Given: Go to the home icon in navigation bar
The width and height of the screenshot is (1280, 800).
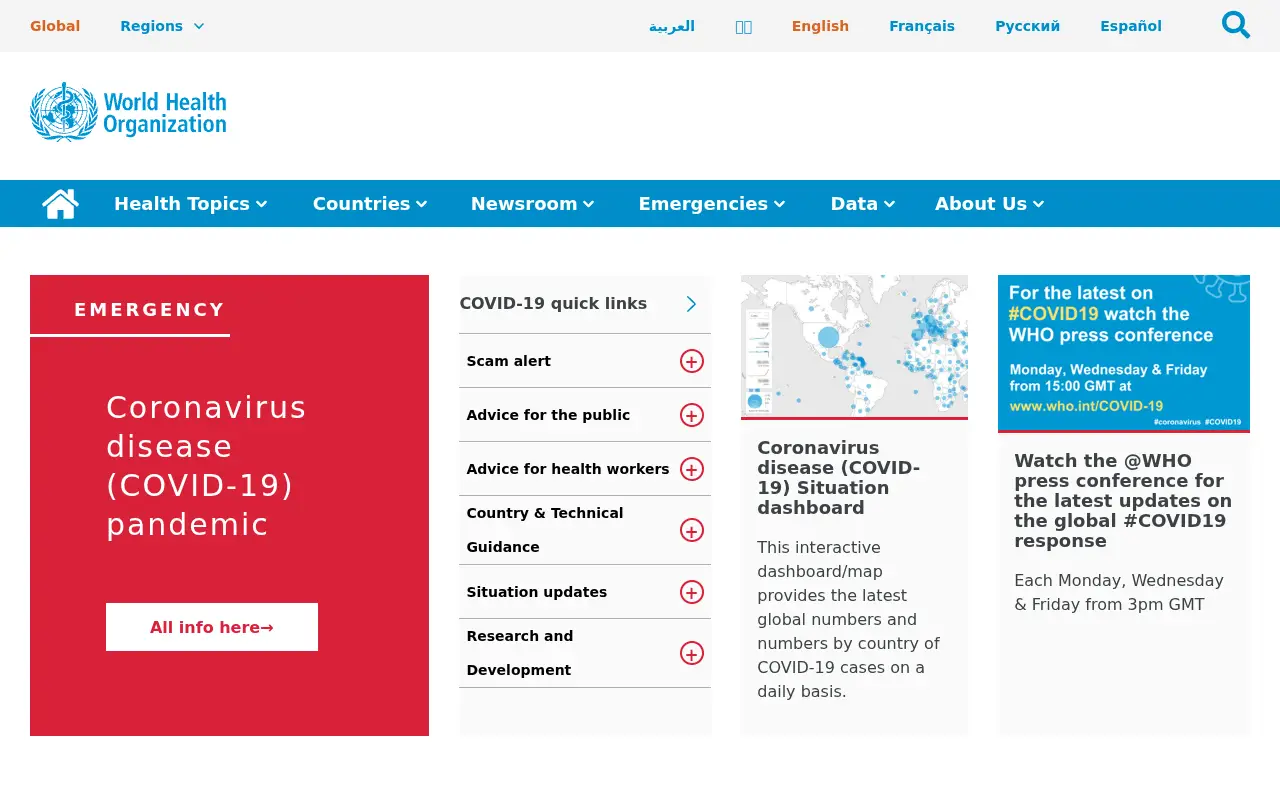Looking at the screenshot, I should [x=60, y=204].
